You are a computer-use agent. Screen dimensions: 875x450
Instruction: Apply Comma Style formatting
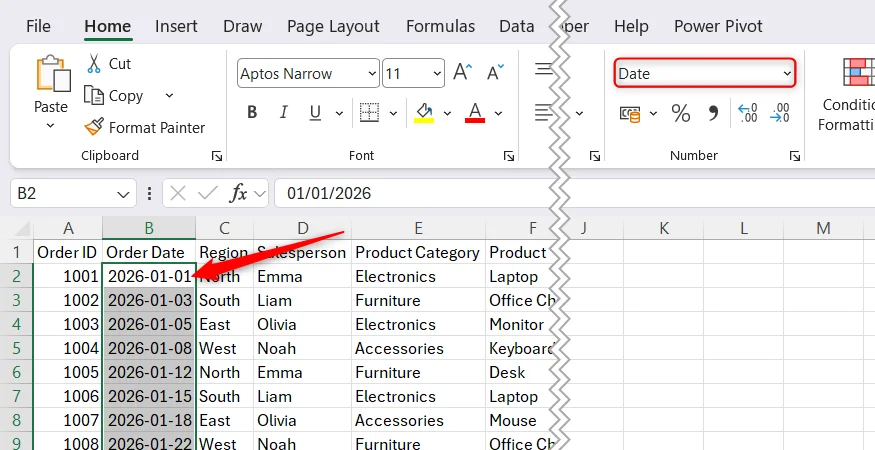click(x=713, y=113)
